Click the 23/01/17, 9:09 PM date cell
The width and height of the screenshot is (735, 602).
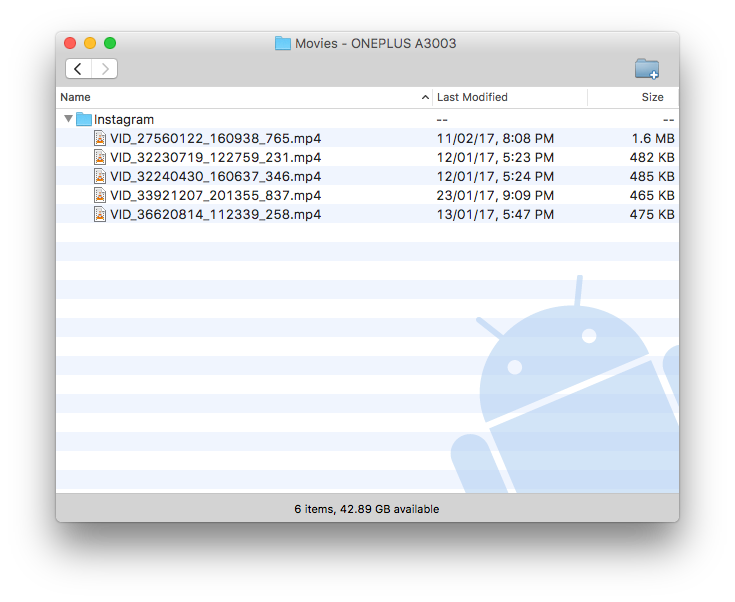495,196
